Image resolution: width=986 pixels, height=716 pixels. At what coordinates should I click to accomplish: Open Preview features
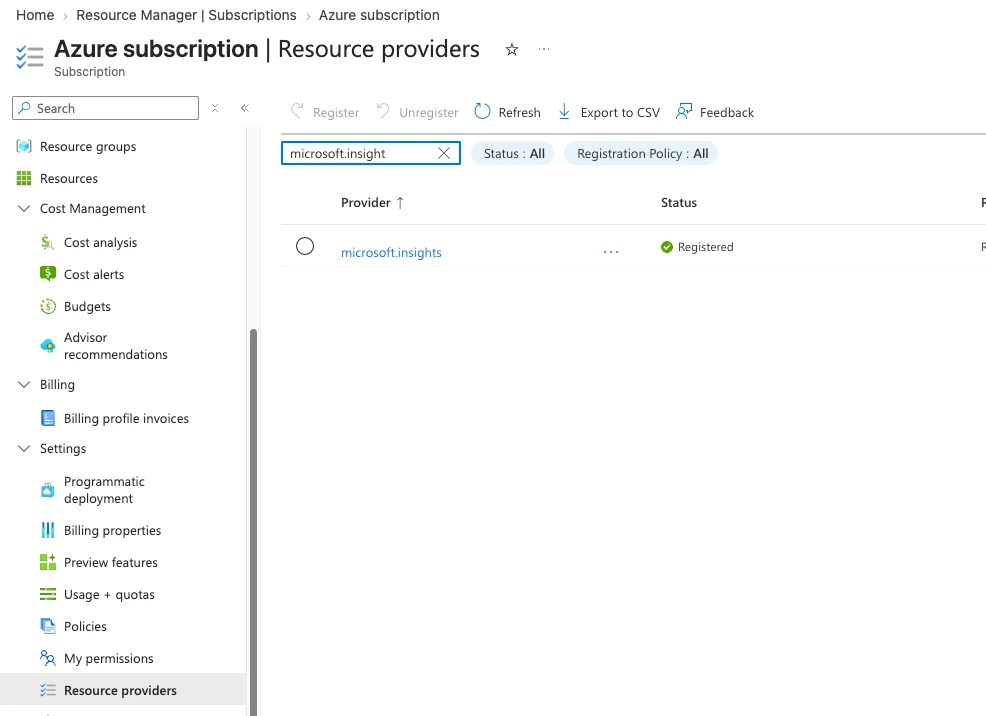111,563
